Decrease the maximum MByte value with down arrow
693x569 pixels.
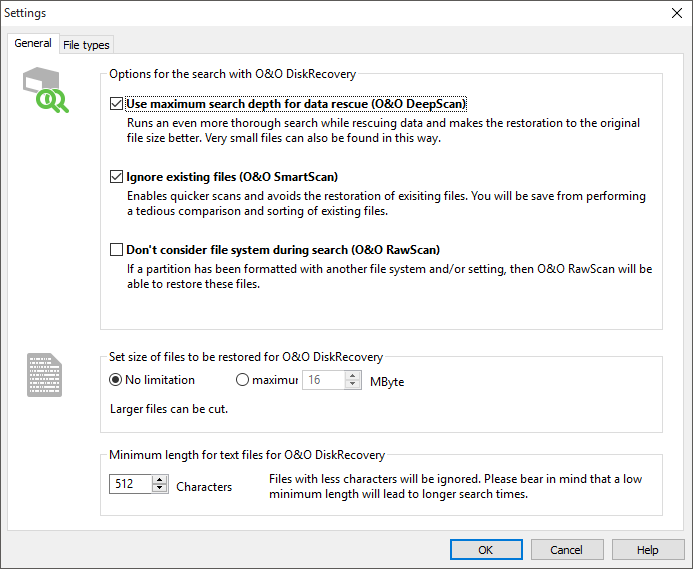[x=352, y=385]
